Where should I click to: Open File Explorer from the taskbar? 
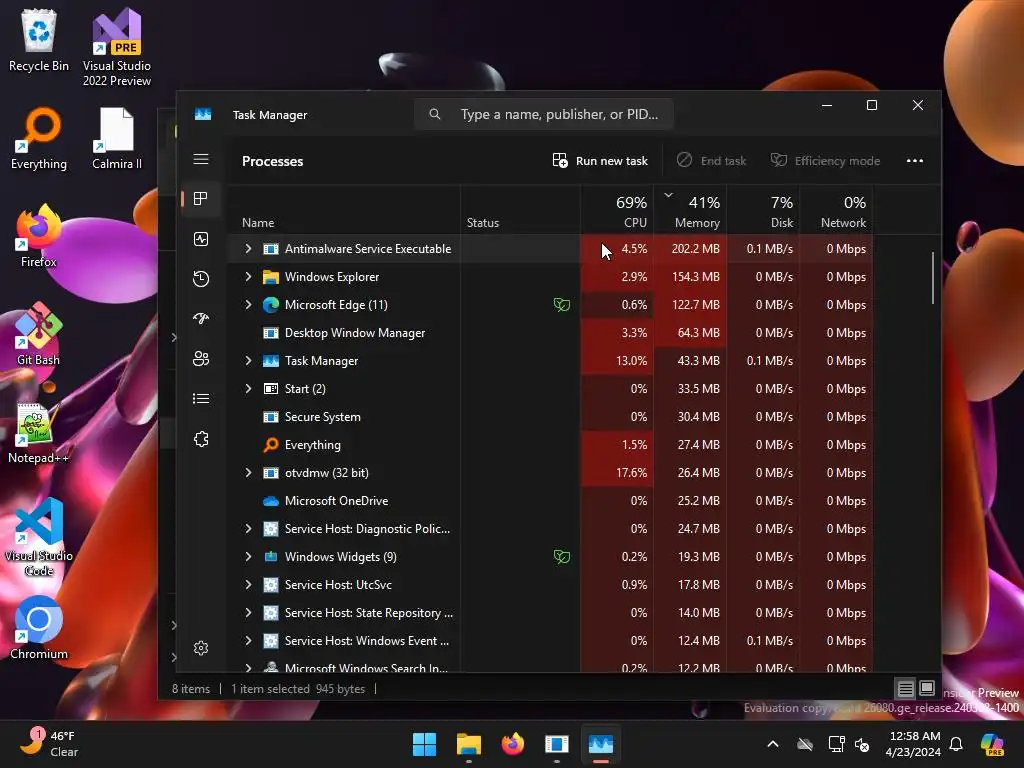click(x=468, y=744)
